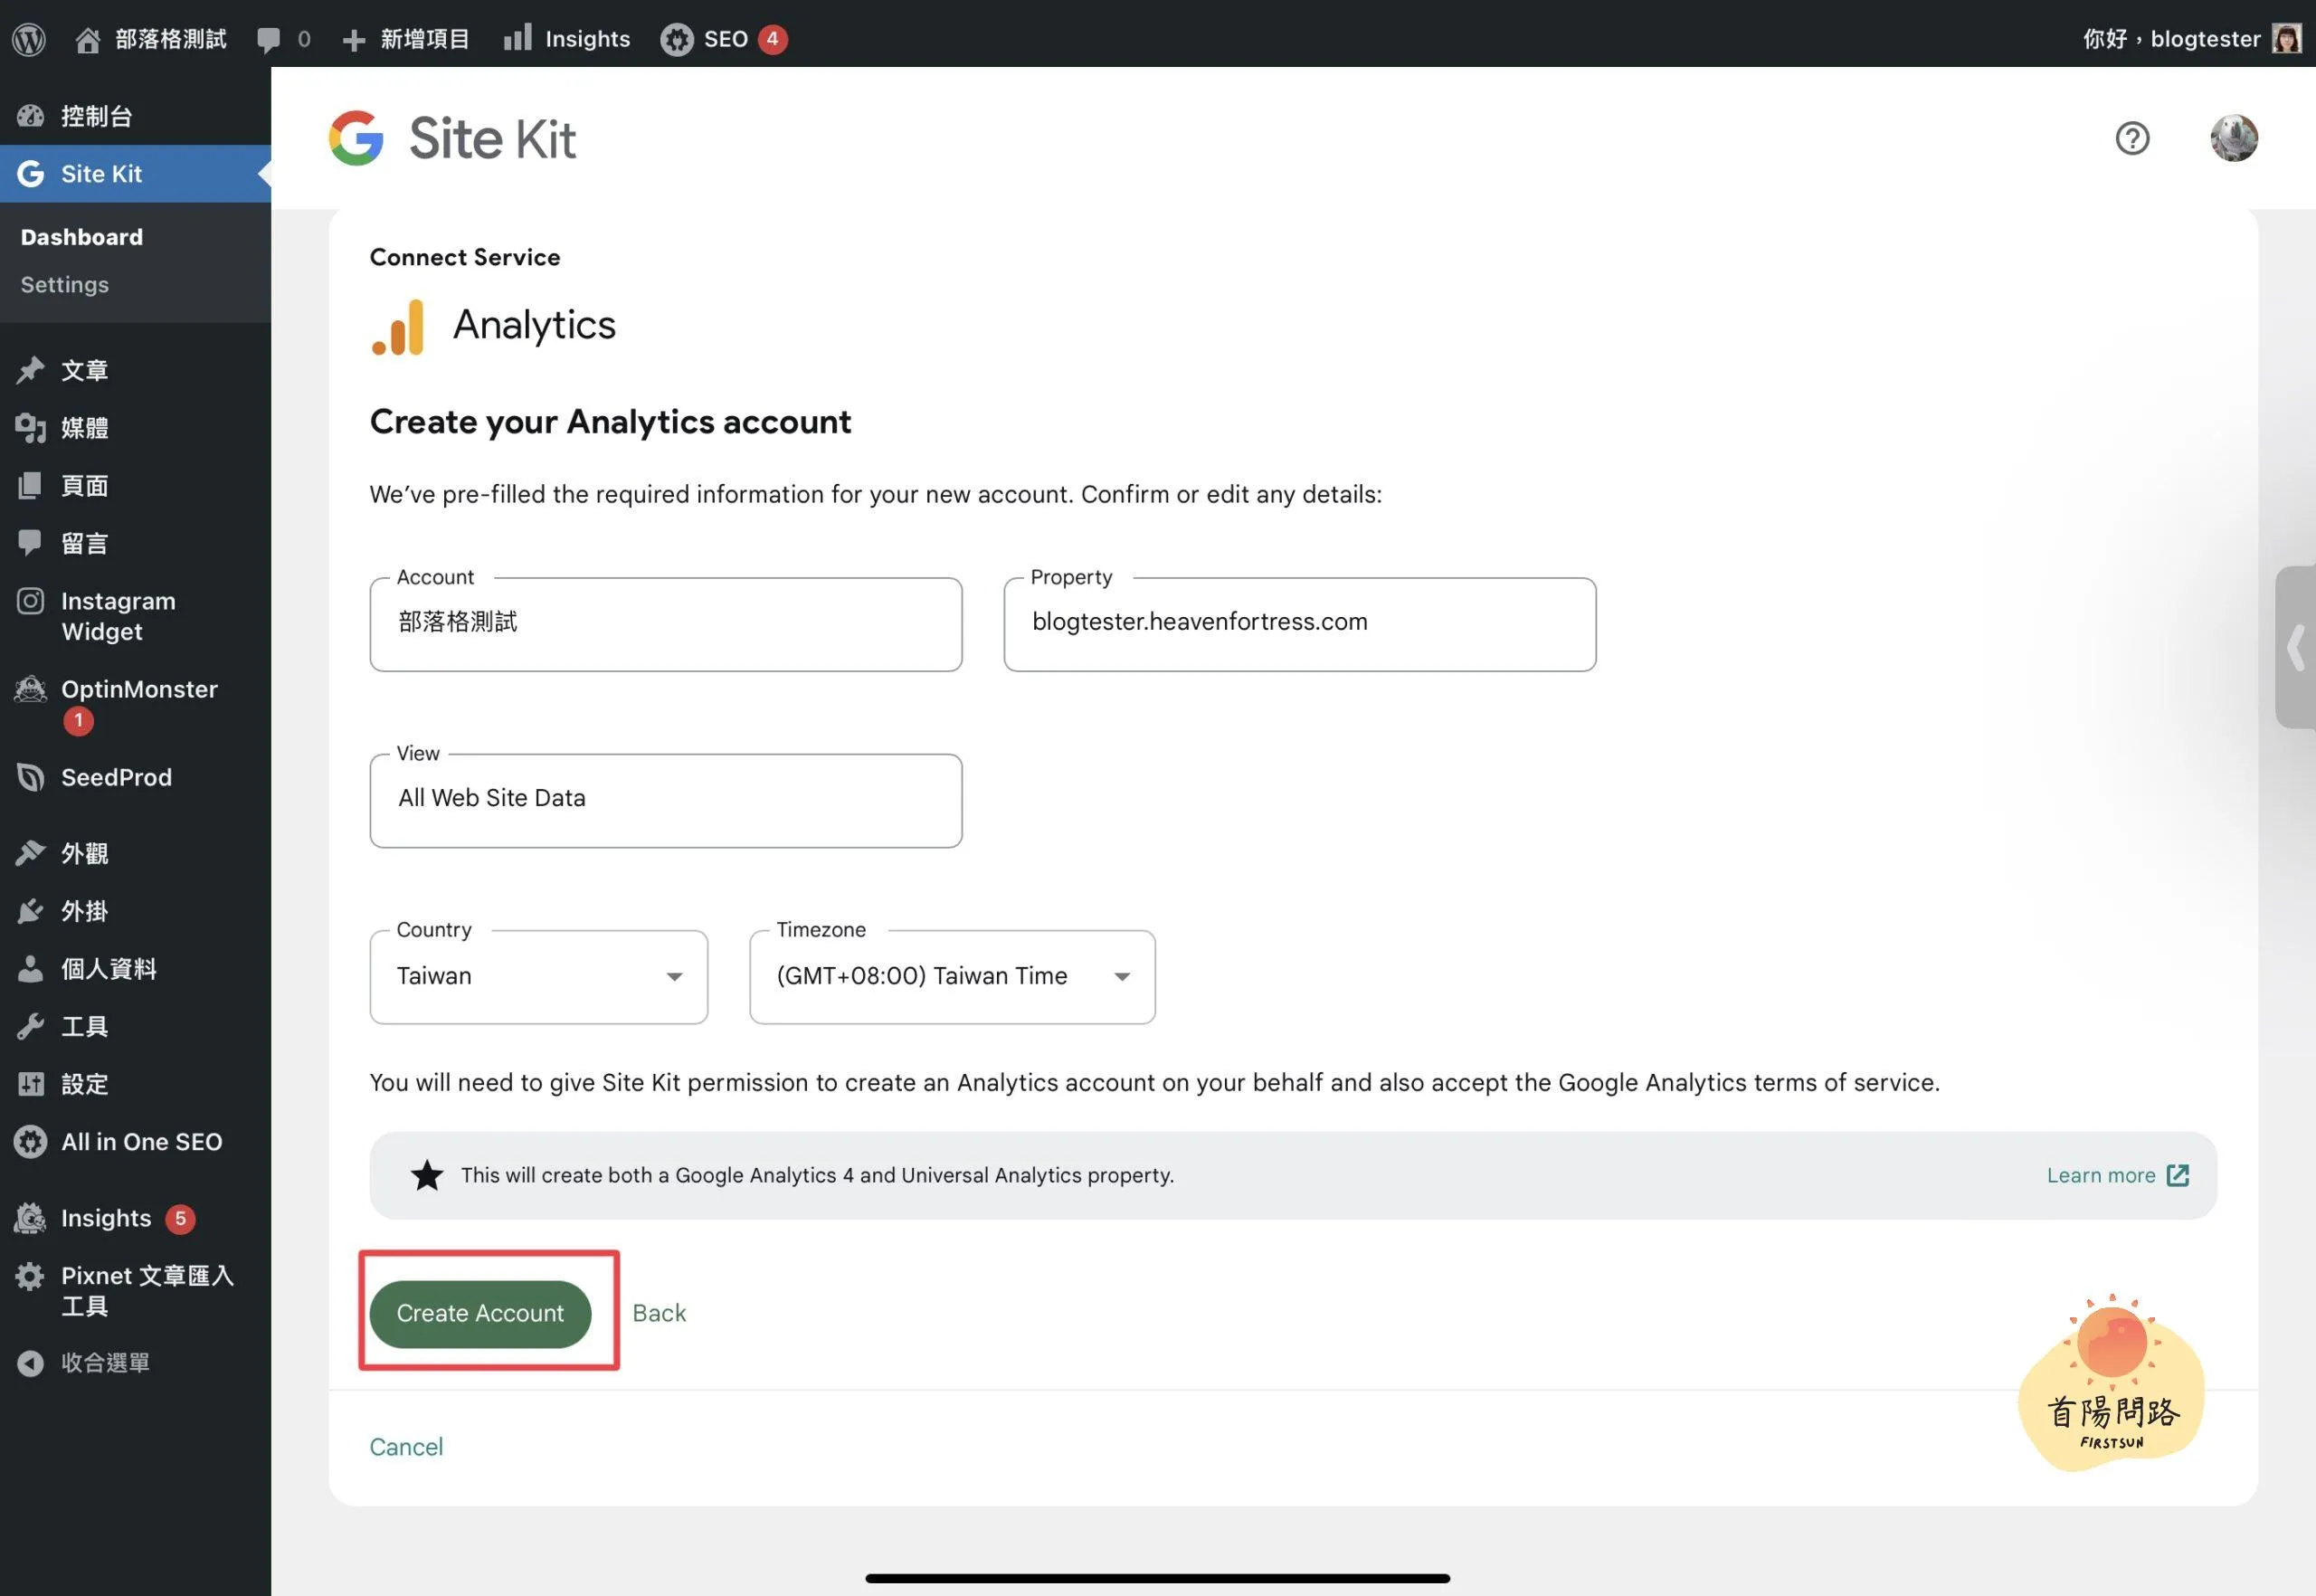The height and width of the screenshot is (1596, 2316).
Task: Open OptinMonster in the sidebar
Action: coord(138,690)
